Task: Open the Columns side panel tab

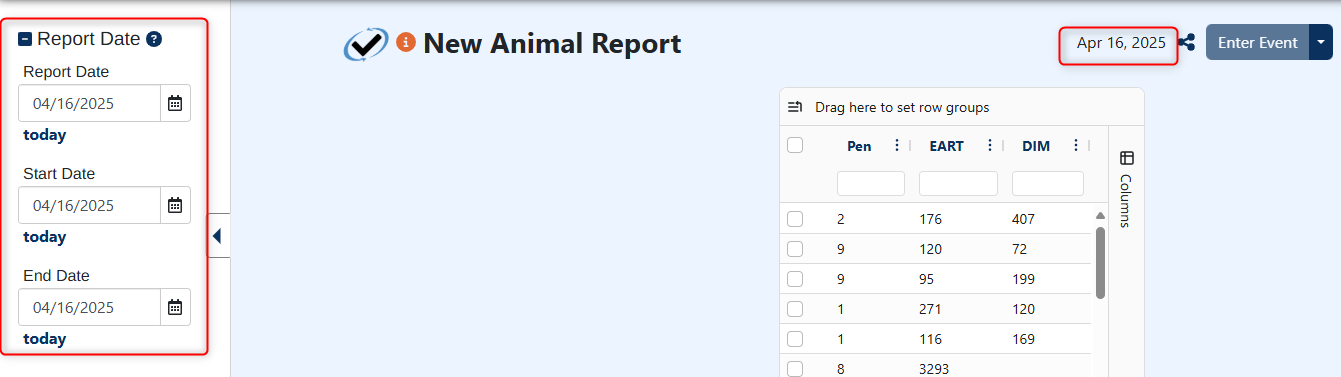Action: [x=1126, y=189]
